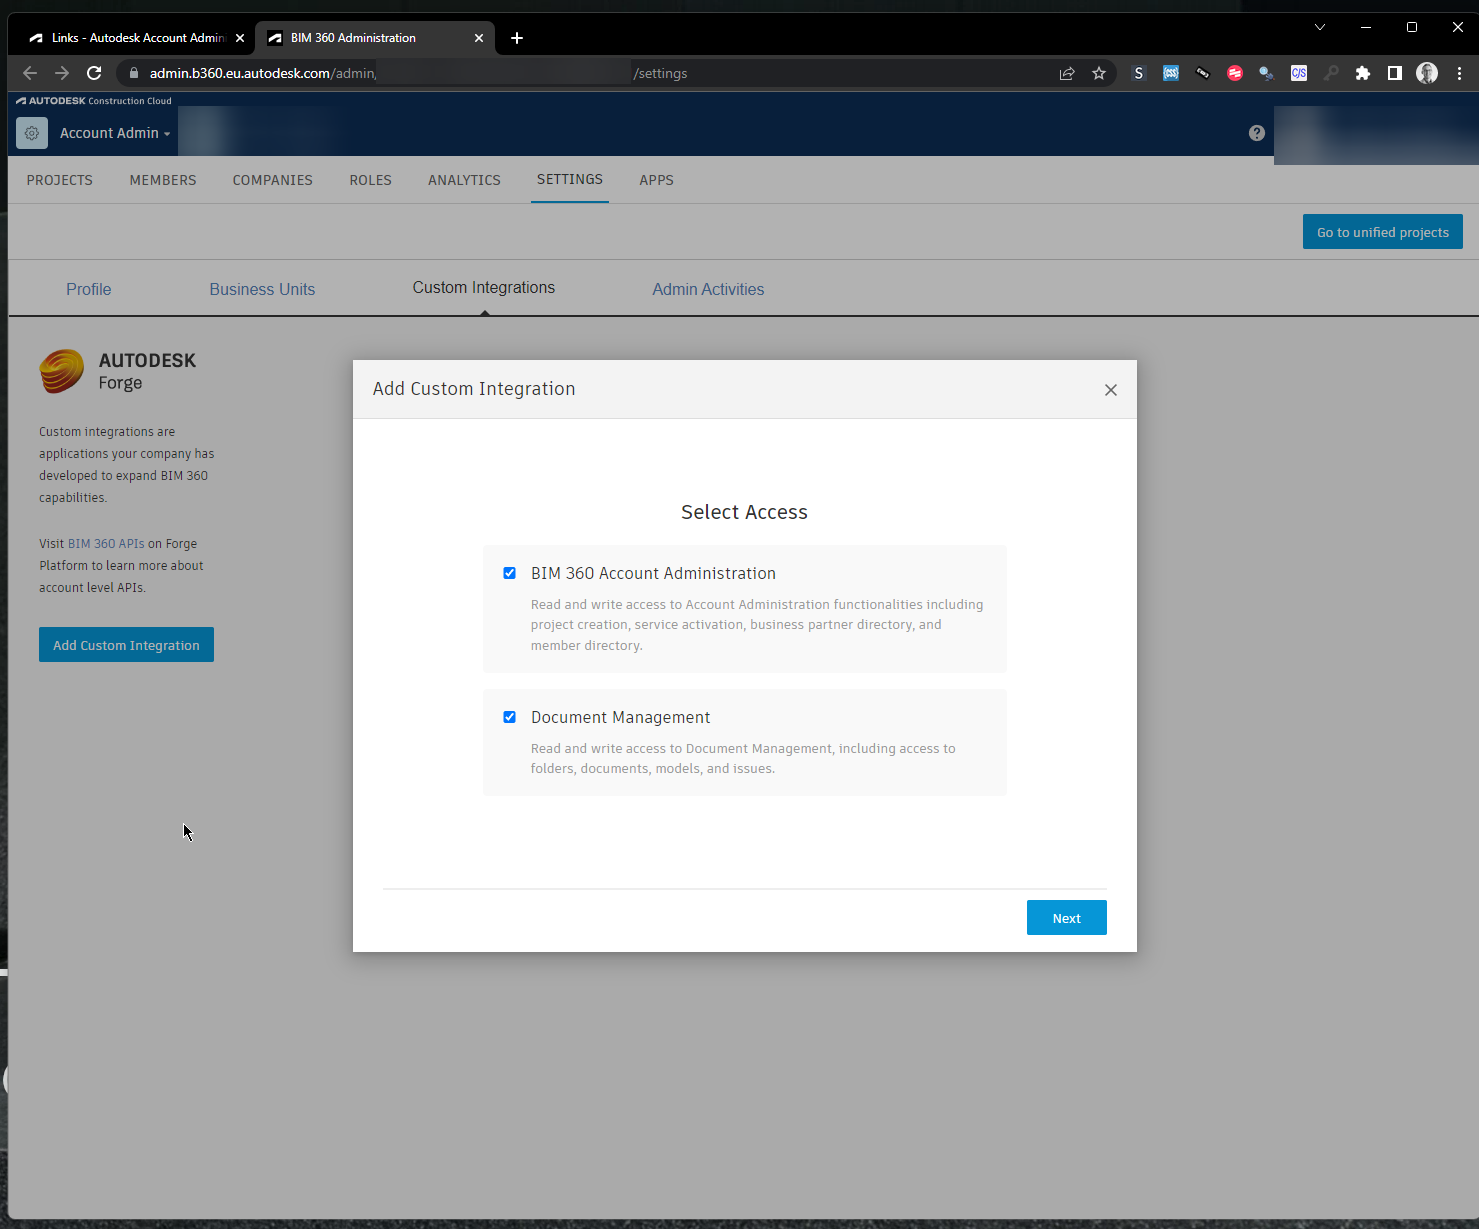Switch to the Business Units tab
Image resolution: width=1479 pixels, height=1229 pixels.
tap(262, 289)
